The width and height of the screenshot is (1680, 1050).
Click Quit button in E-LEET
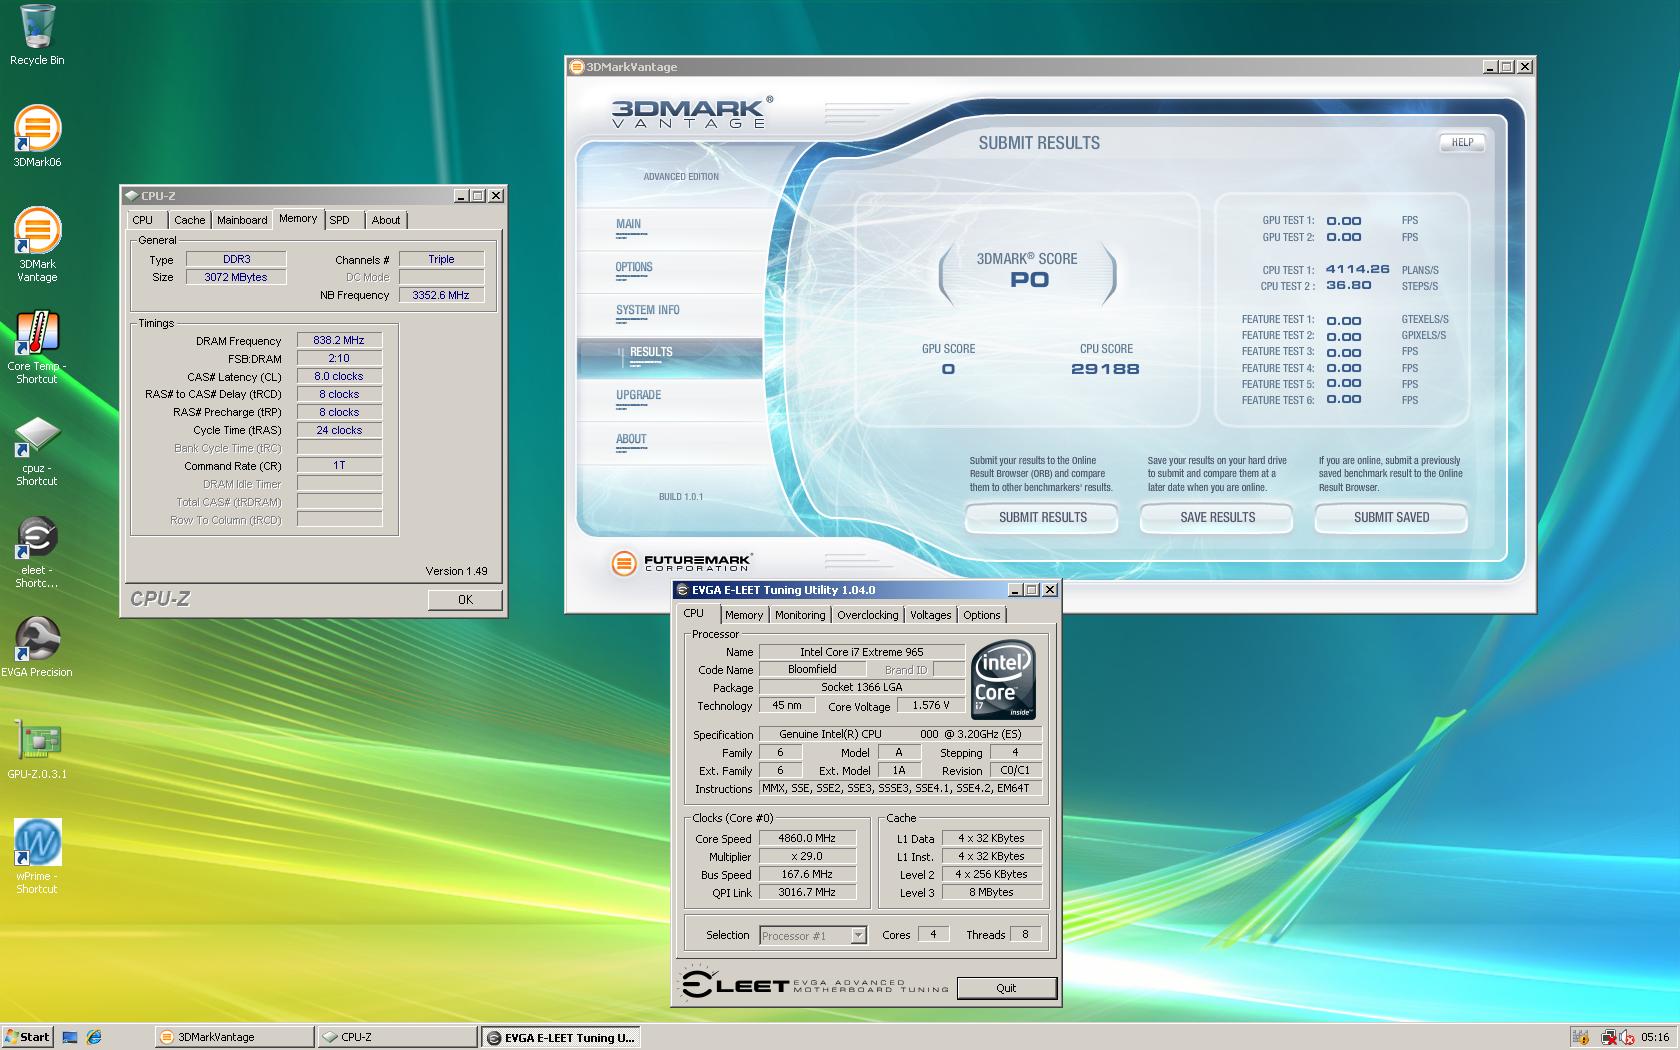tap(1006, 988)
